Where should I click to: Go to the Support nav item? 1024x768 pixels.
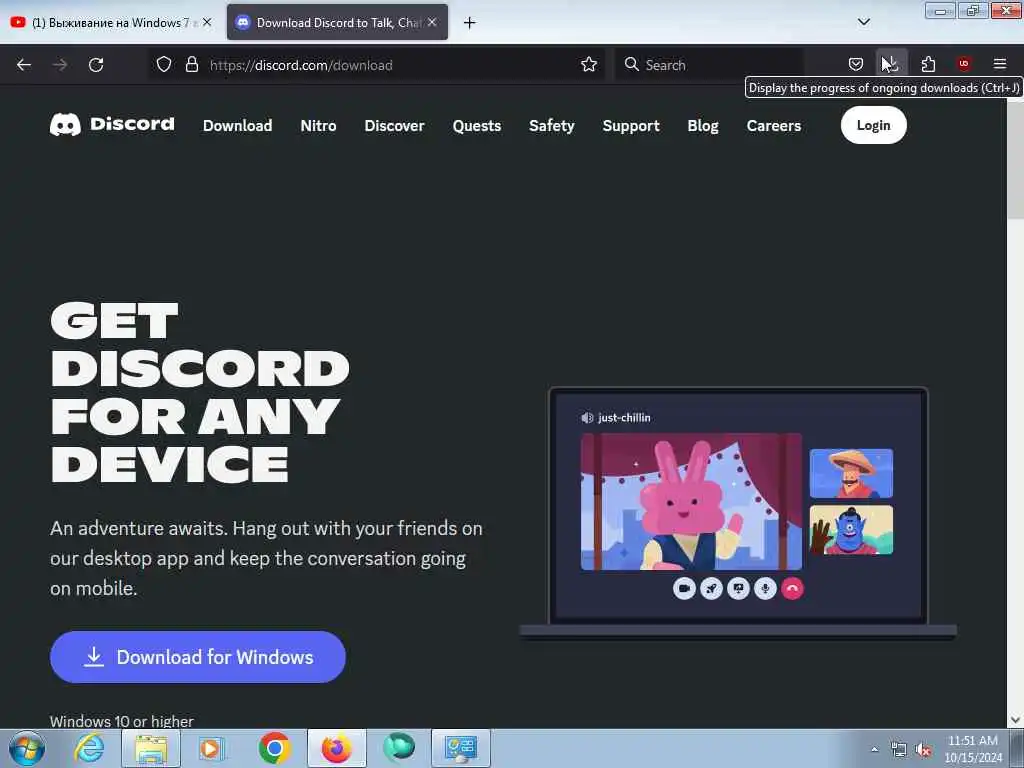(x=631, y=125)
